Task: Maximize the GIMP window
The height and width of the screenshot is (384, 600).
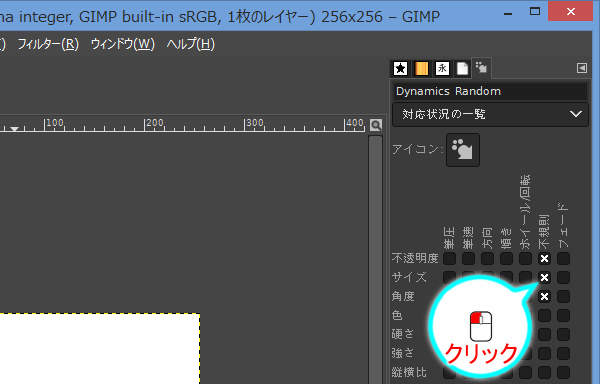Action: pos(535,12)
